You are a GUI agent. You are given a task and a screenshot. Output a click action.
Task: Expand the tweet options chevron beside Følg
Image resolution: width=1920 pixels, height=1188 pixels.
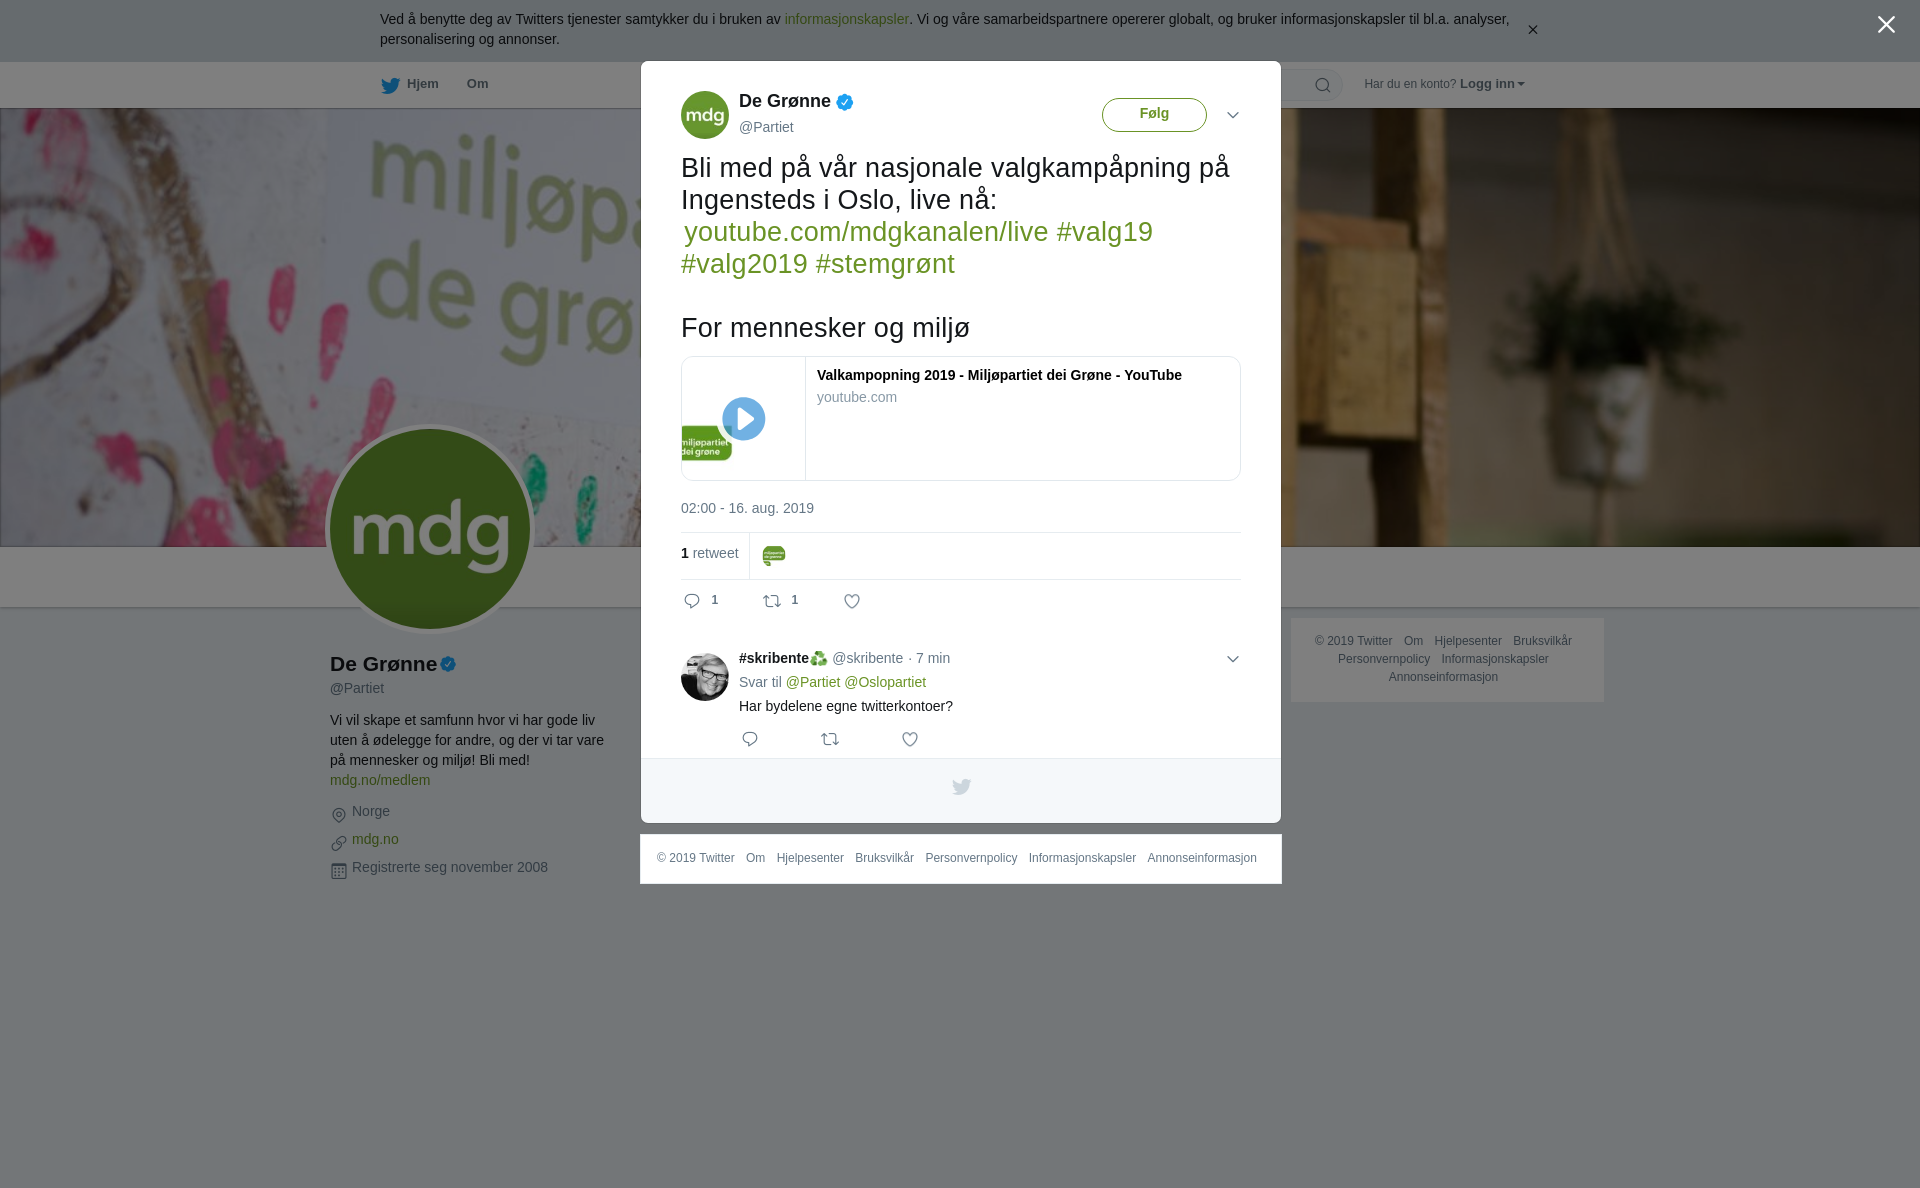pos(1233,115)
